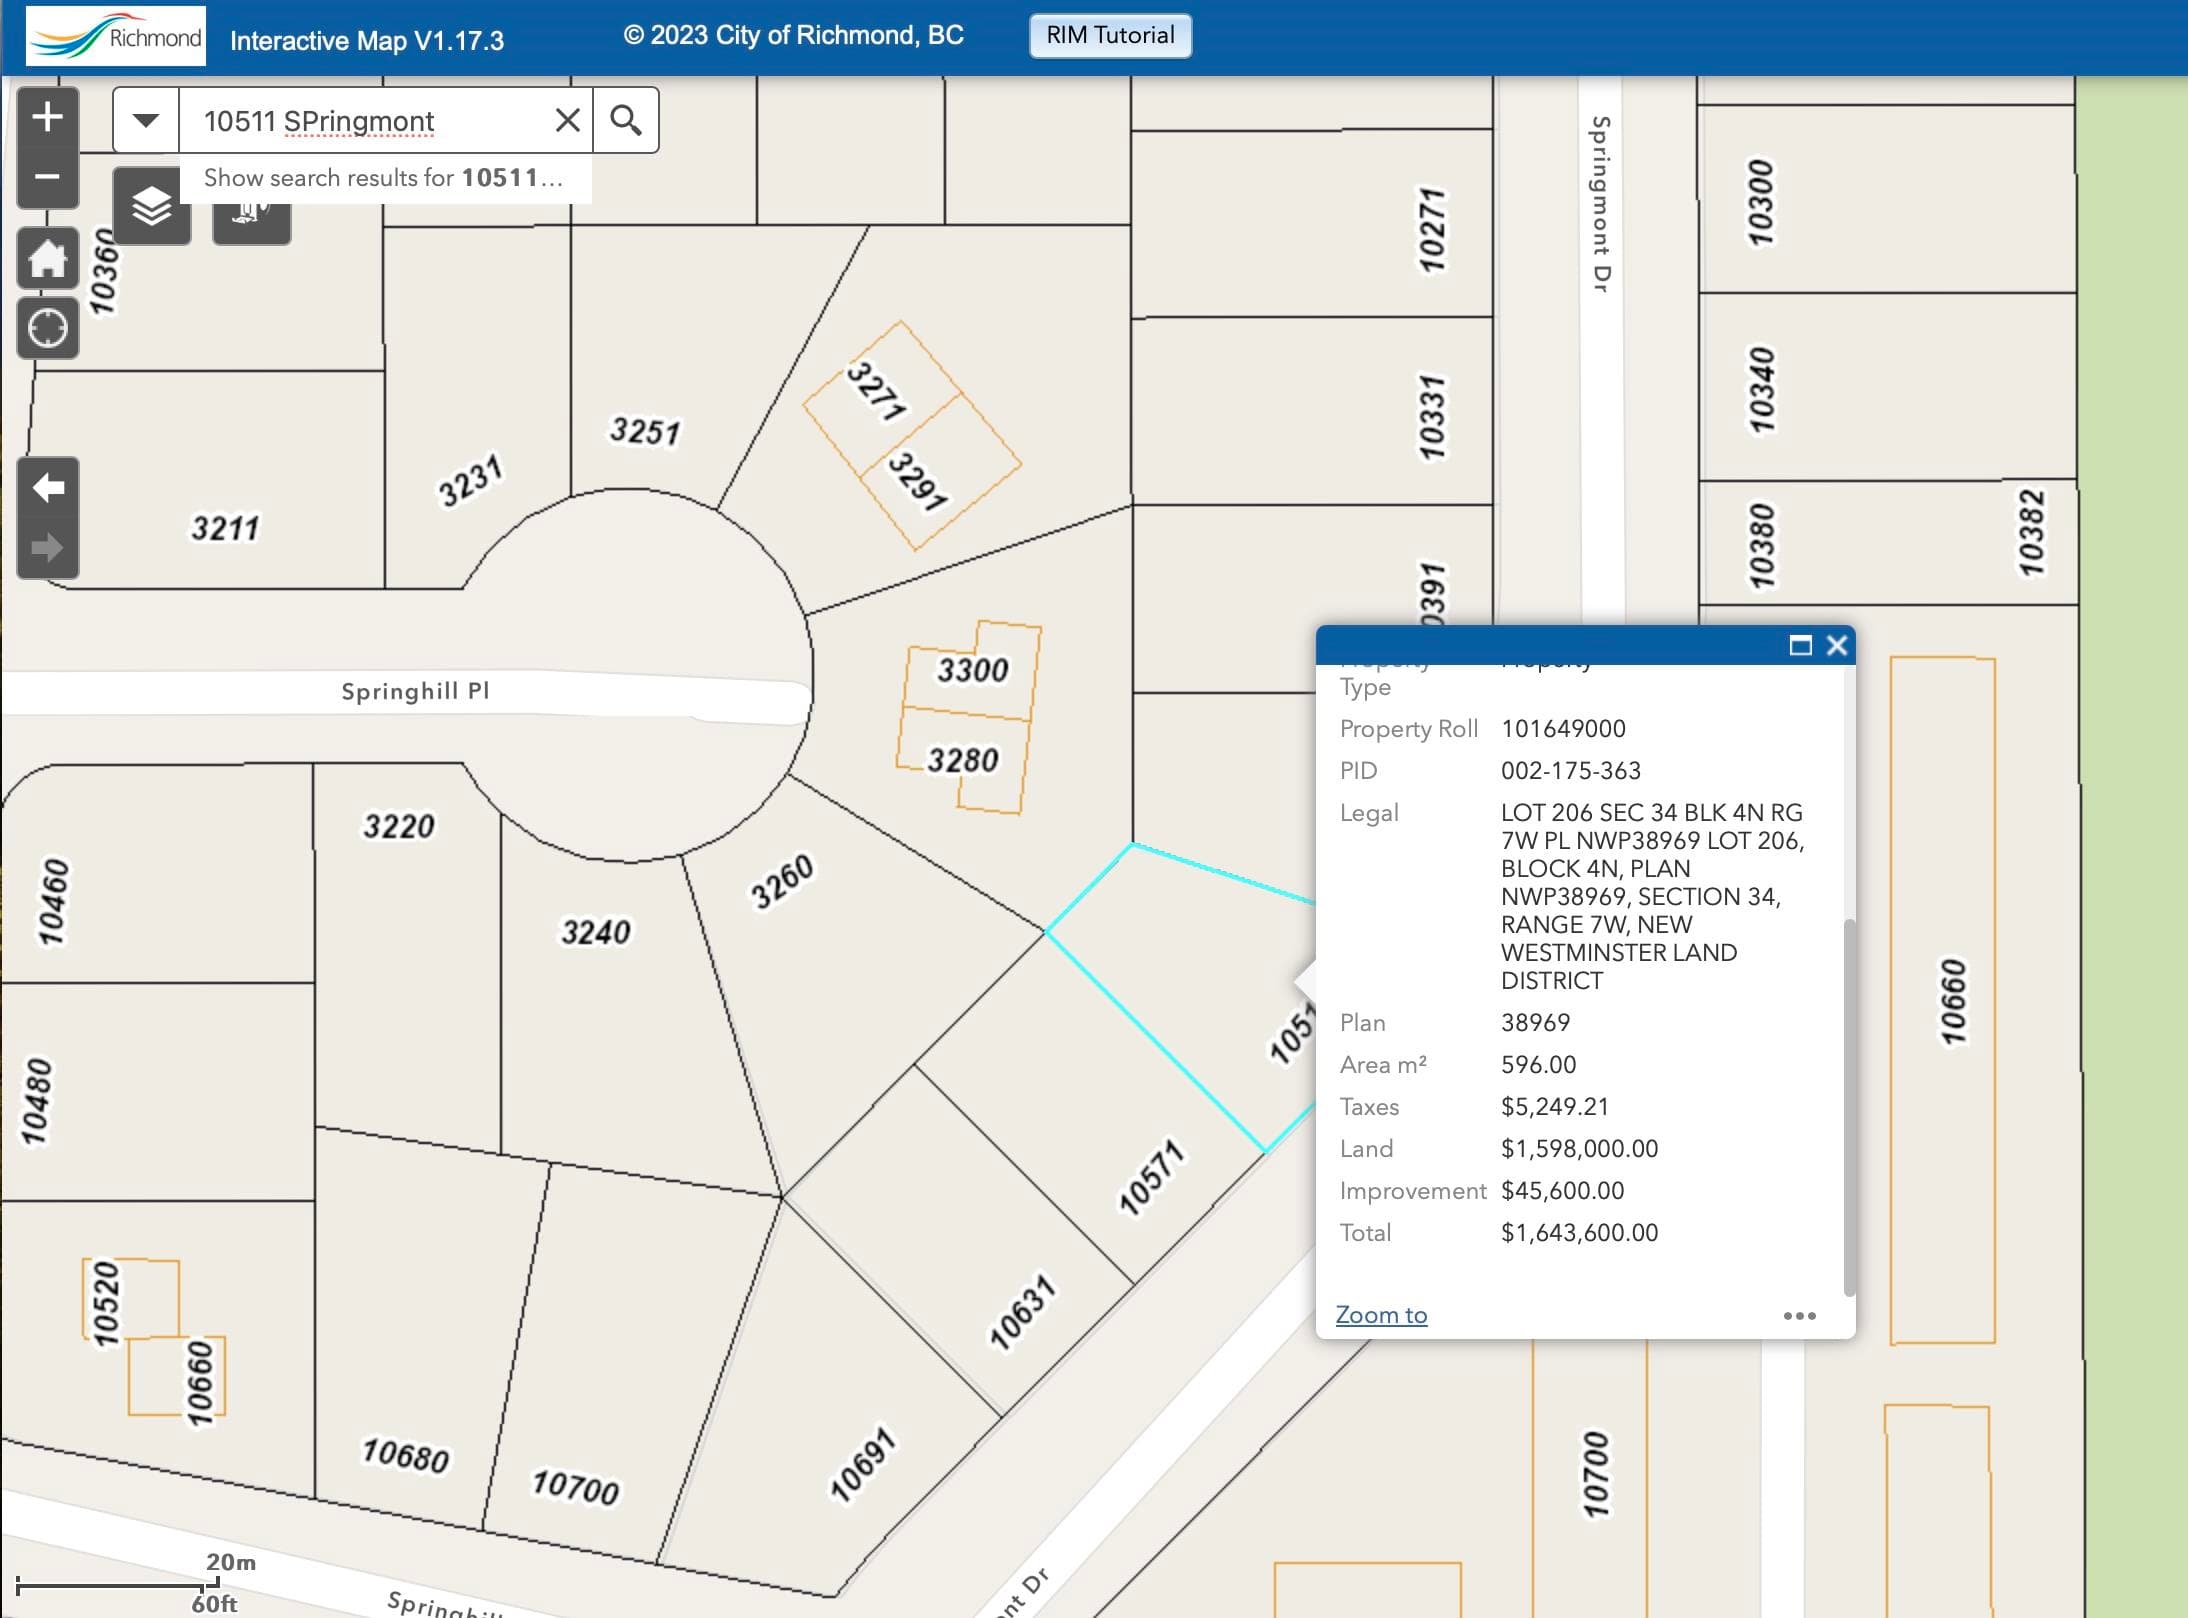This screenshot has height=1618, width=2188.
Task: Select the 'Show search results for 10511' suggestion
Action: (385, 178)
